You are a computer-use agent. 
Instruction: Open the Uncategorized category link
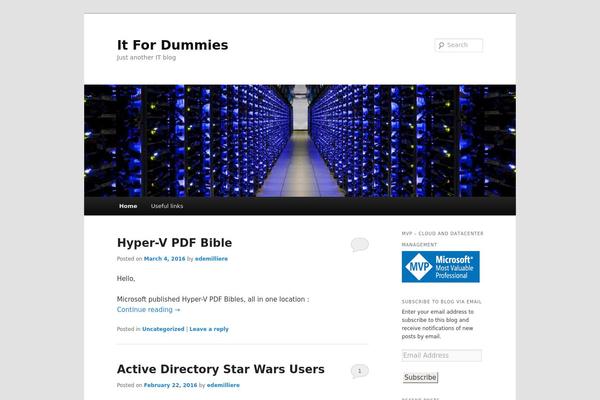(163, 329)
